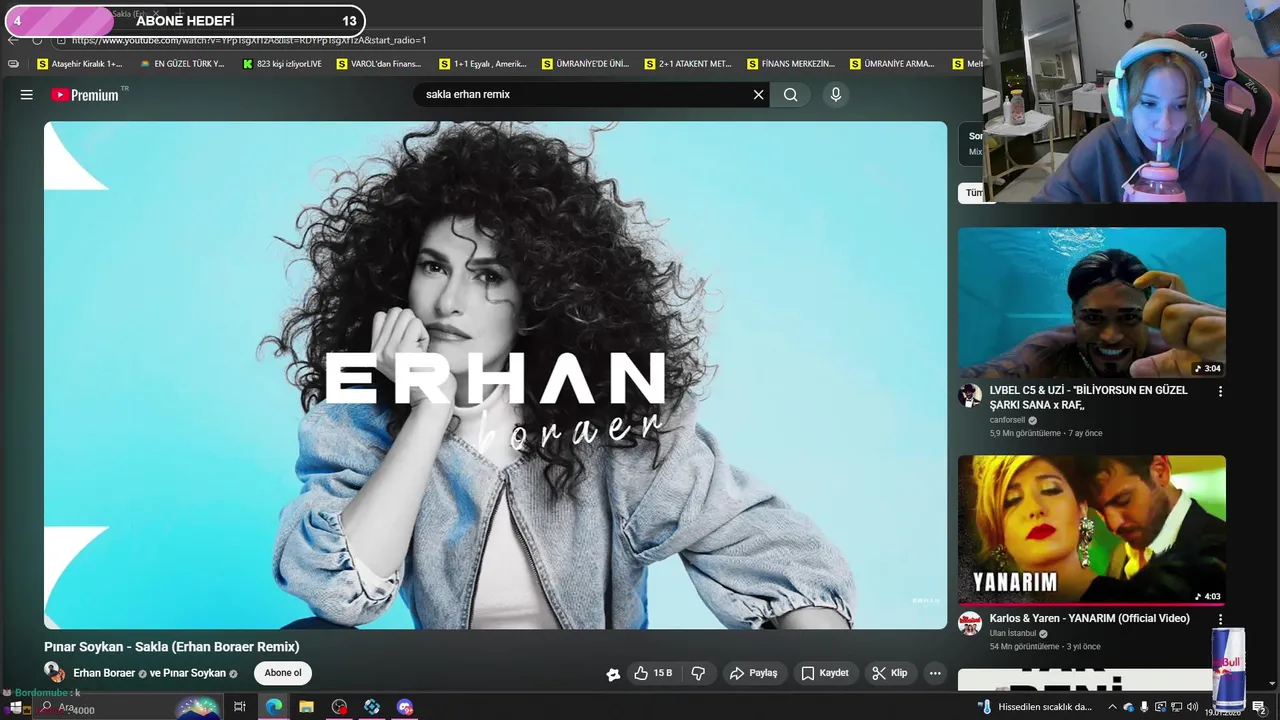1280x720 pixels.
Task: Show hidden system tray icons
Action: coord(1112,707)
